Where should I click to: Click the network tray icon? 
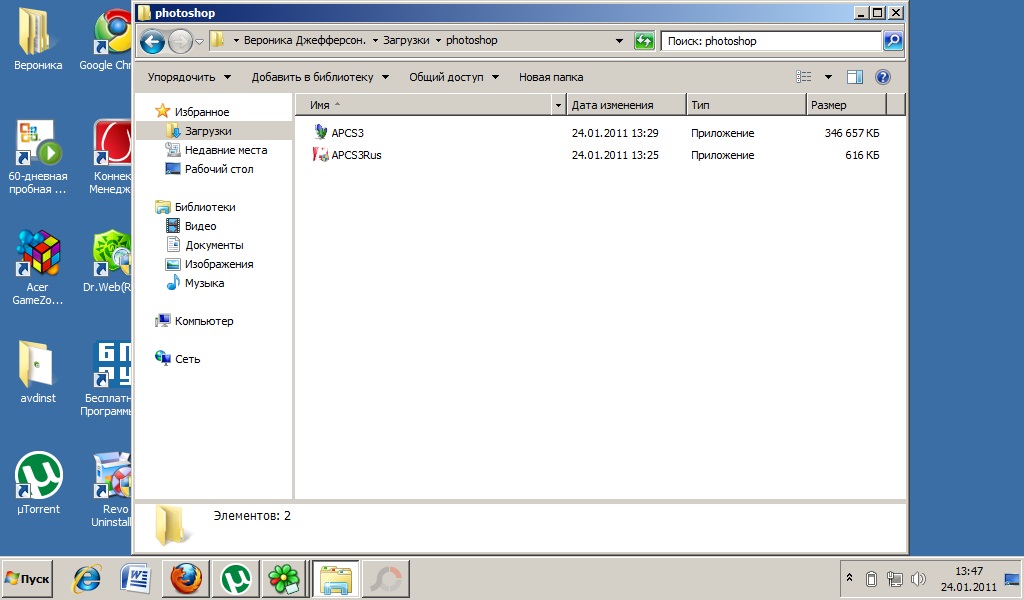click(895, 578)
